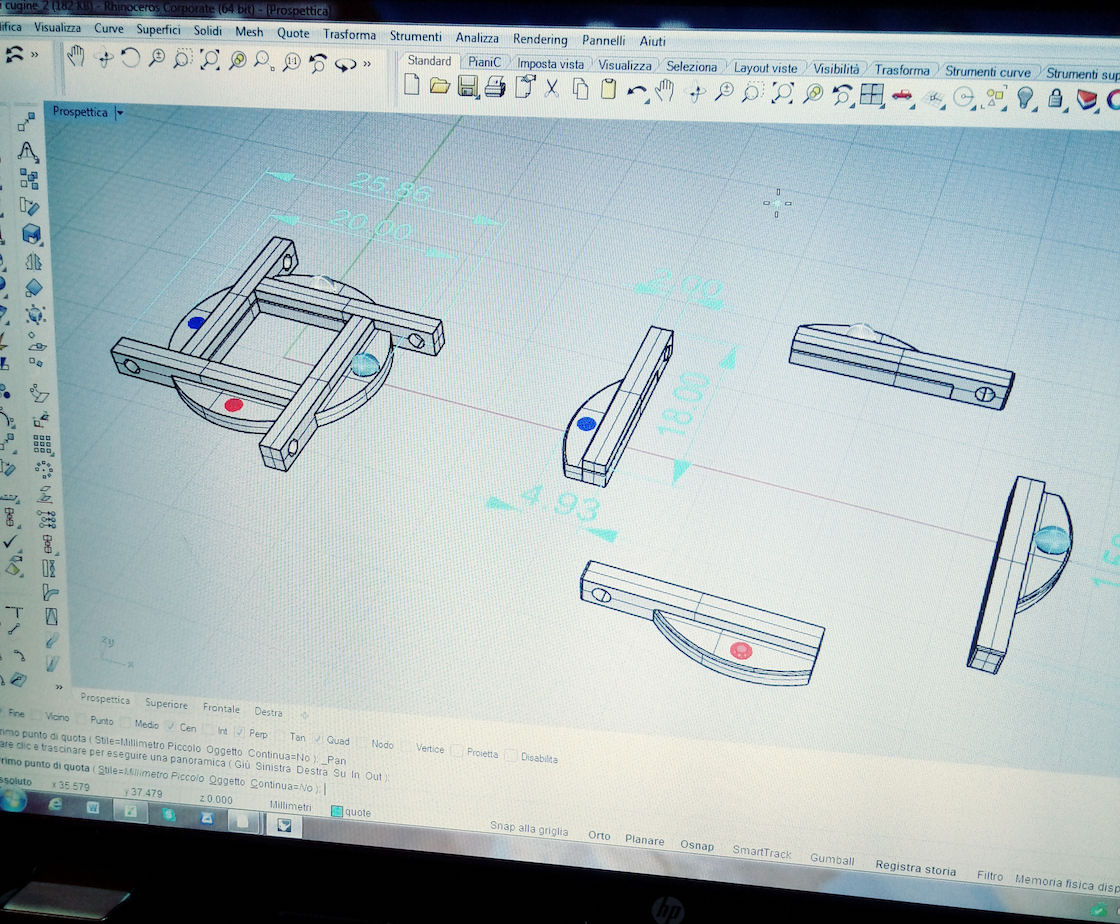Image resolution: width=1120 pixels, height=924 pixels.
Task: Open the Rendering menu
Action: coord(540,39)
